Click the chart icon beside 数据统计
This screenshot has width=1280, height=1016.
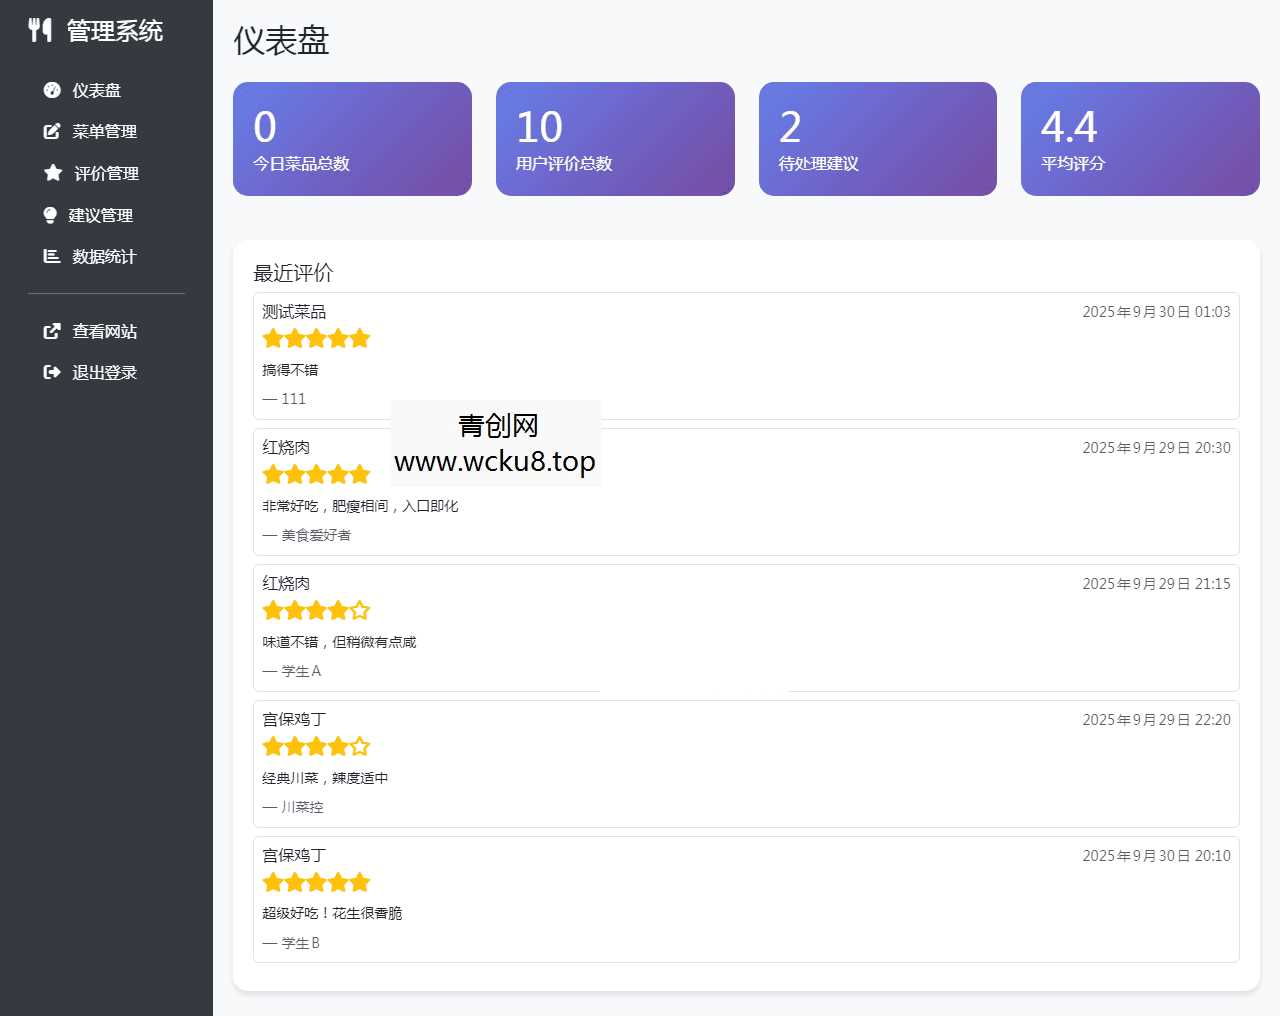click(x=52, y=256)
